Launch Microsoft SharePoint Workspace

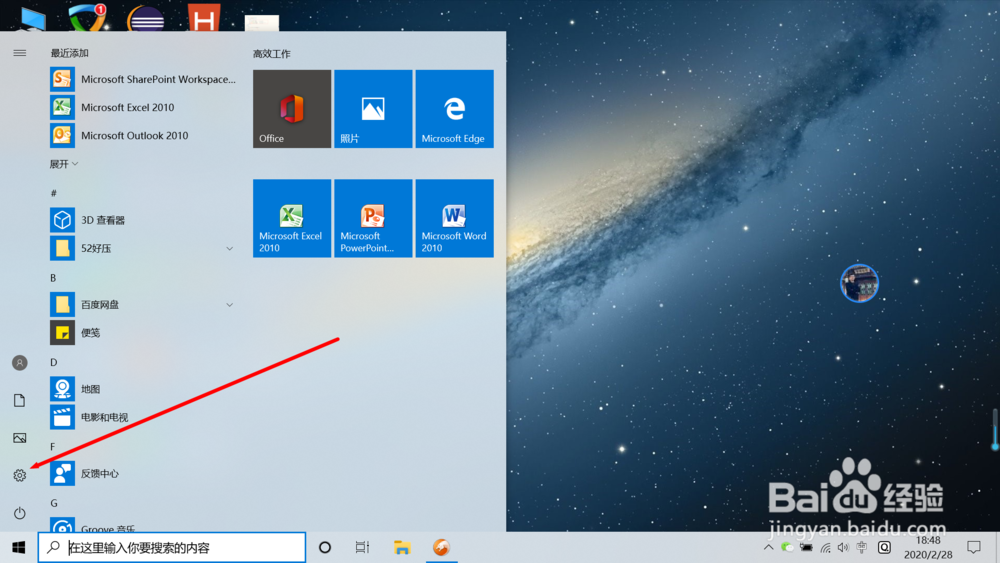[143, 79]
